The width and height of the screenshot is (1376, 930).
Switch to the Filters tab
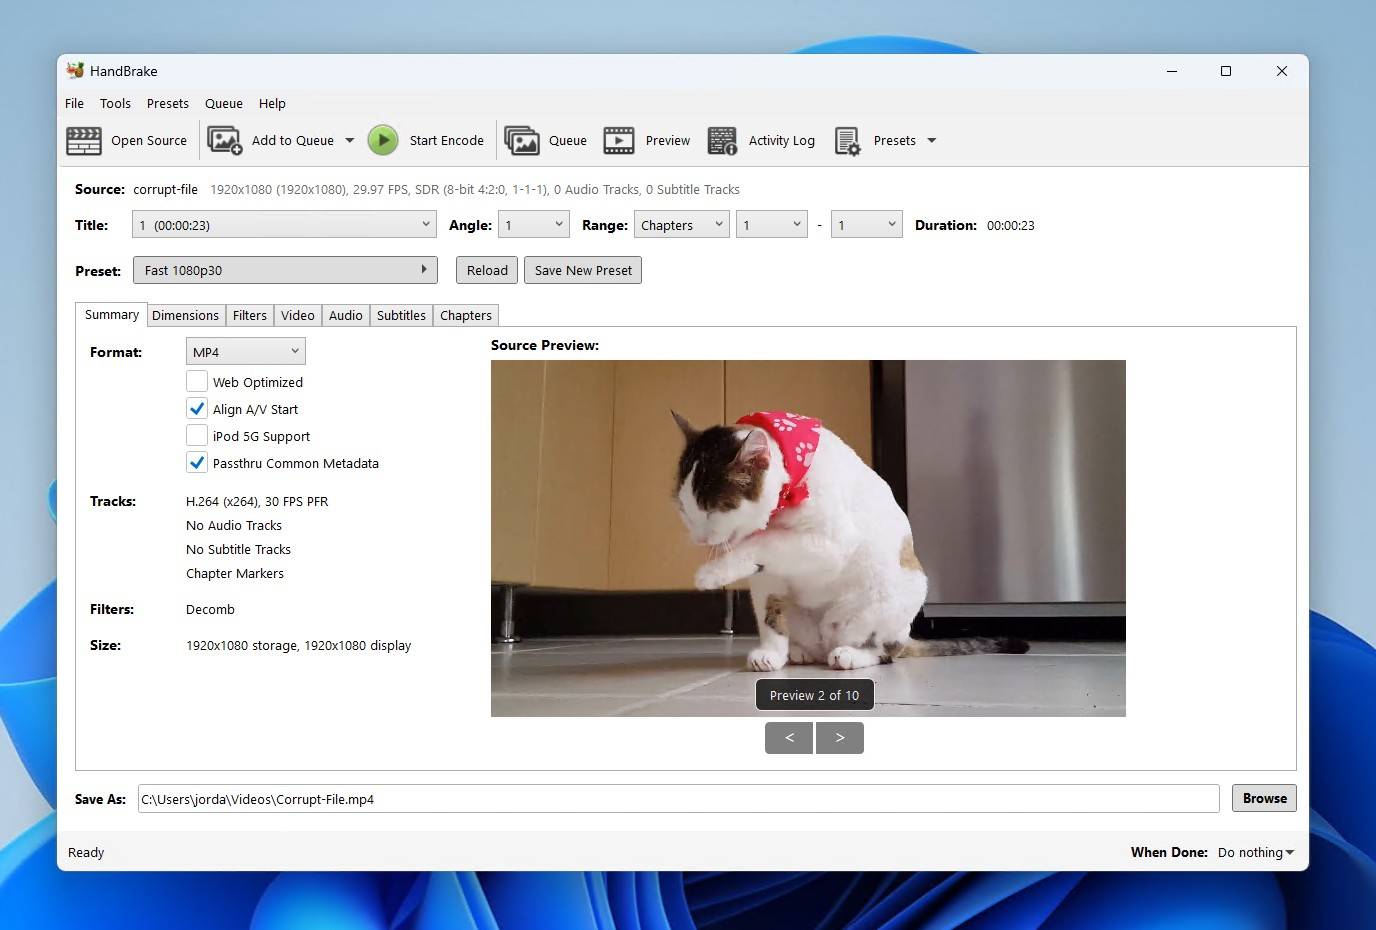click(250, 315)
